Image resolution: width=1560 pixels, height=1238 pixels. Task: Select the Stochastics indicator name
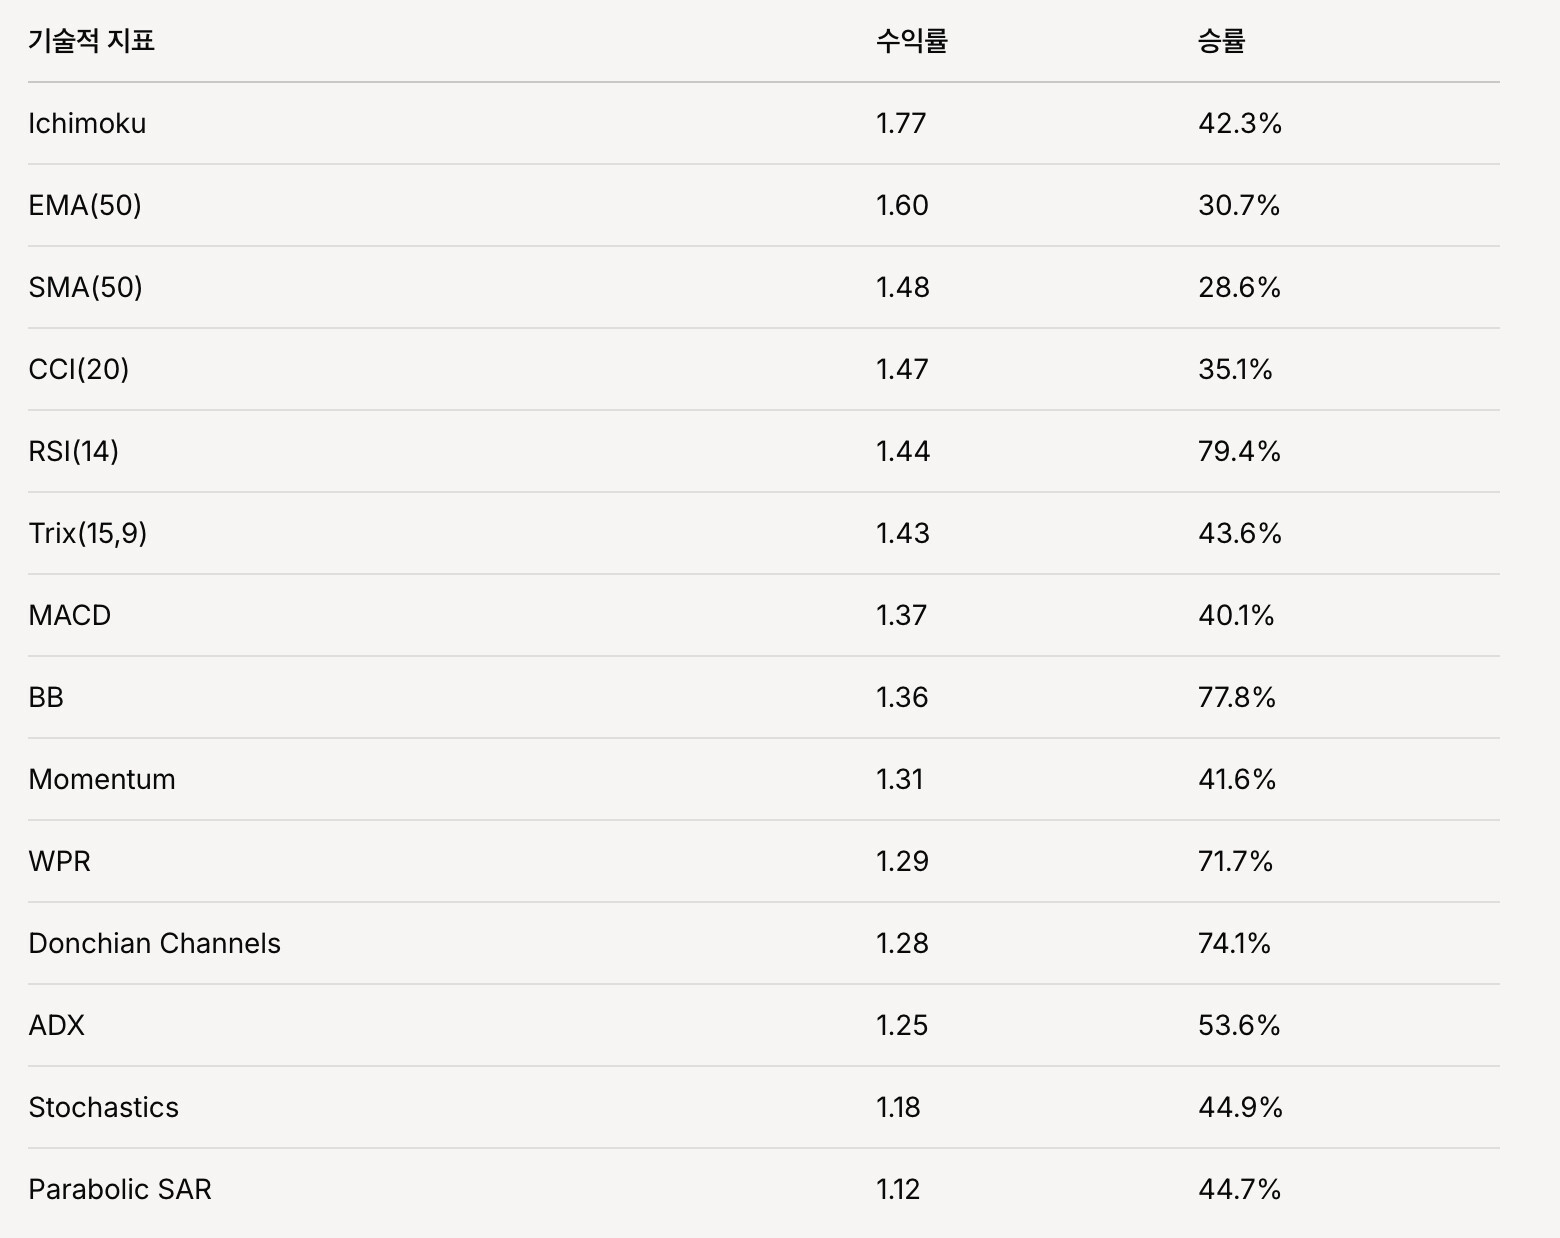pos(104,1107)
